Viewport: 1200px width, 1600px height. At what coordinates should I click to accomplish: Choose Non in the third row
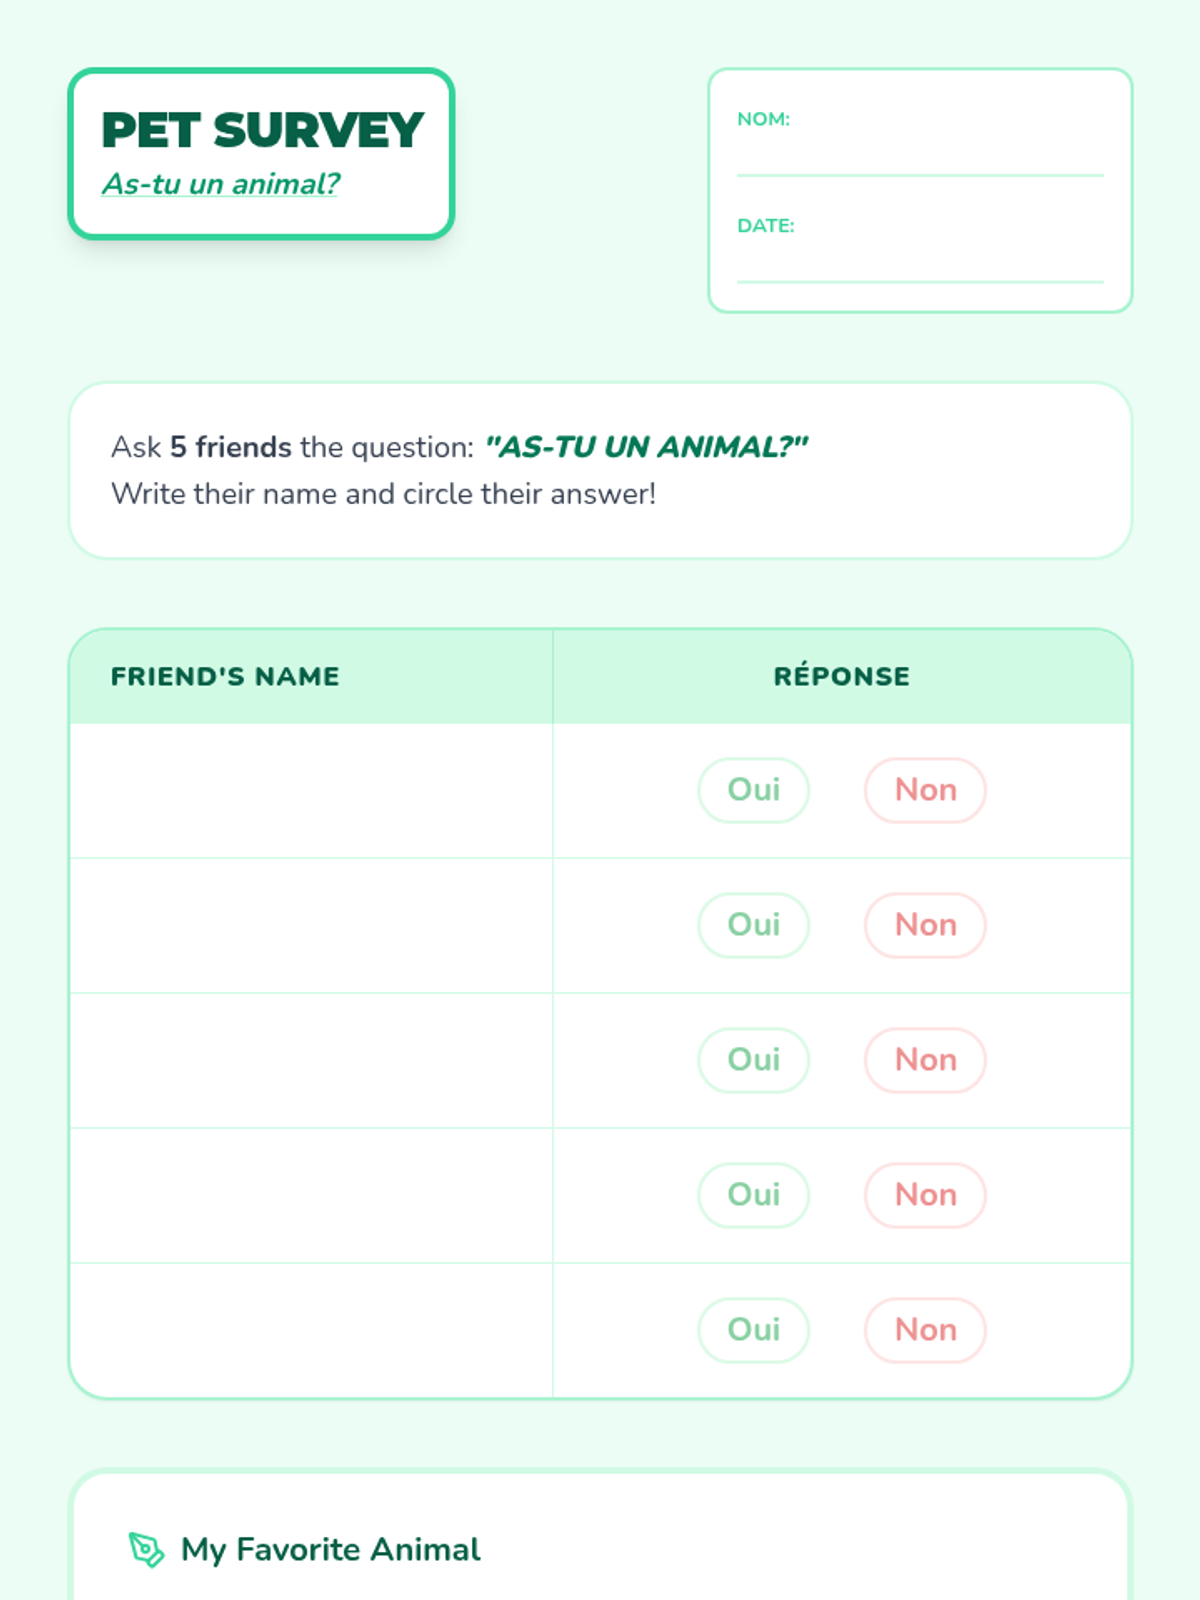925,1060
